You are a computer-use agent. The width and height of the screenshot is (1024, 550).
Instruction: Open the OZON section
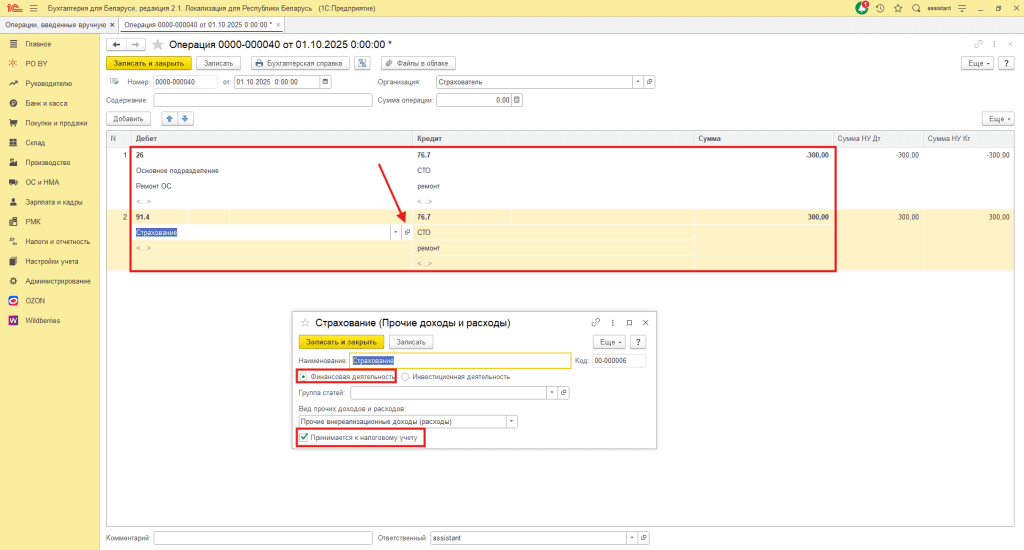point(35,301)
